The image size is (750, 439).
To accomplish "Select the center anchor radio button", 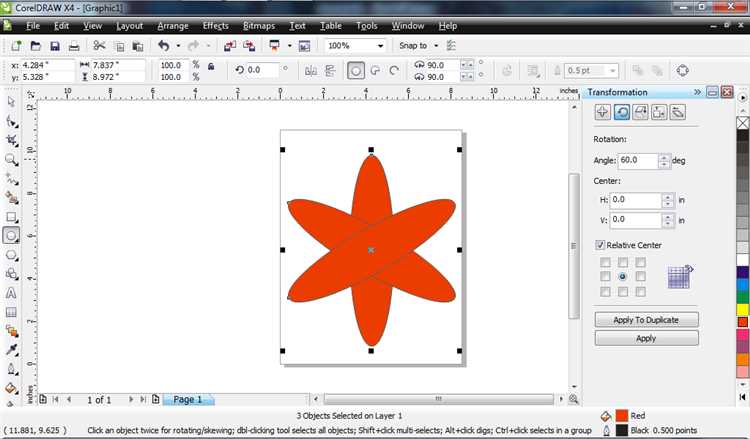I will (622, 276).
